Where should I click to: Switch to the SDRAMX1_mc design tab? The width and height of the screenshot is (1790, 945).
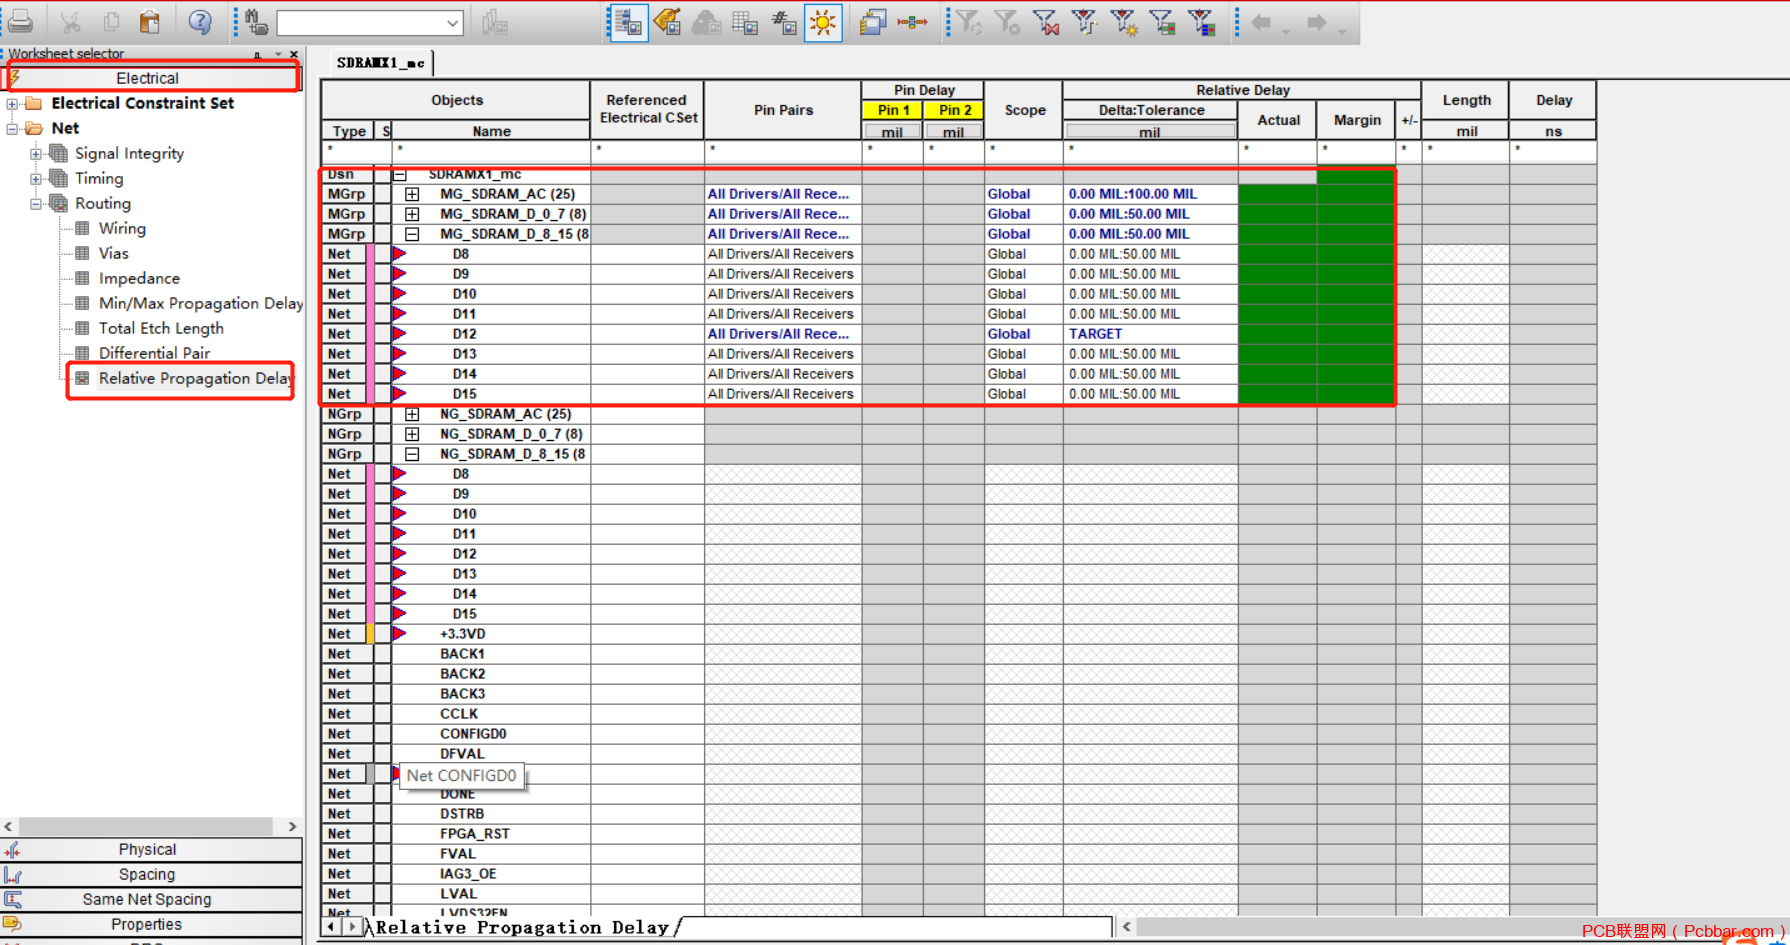381,62
